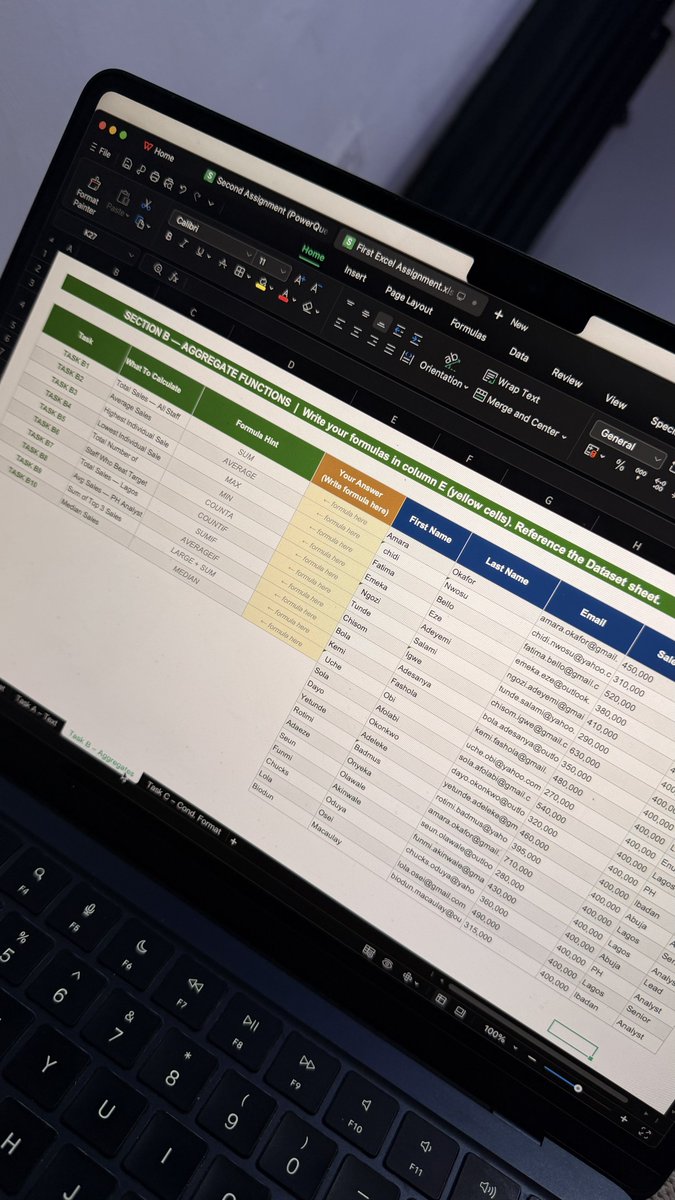The image size is (675, 1200).
Task: Switch to the Formulas ribbon tab
Action: point(467,329)
